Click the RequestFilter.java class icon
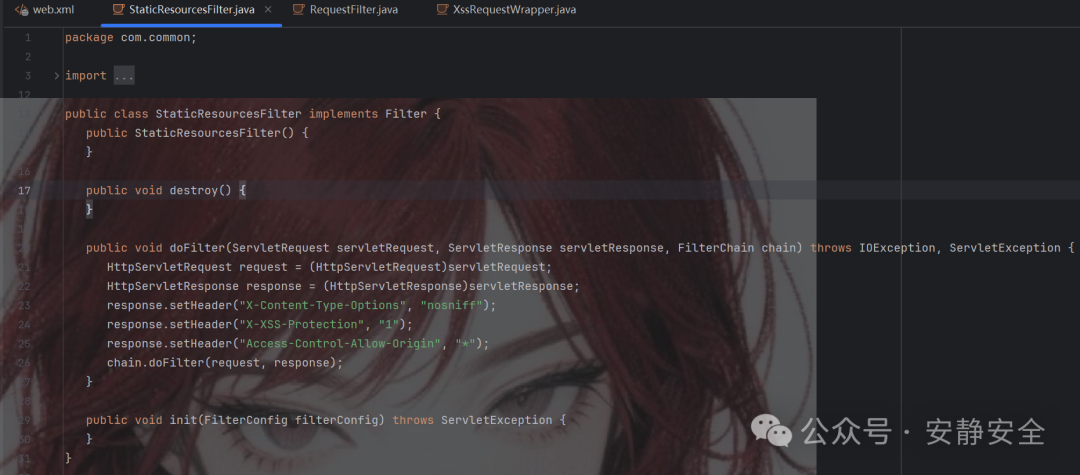This screenshot has width=1080, height=475. point(298,10)
